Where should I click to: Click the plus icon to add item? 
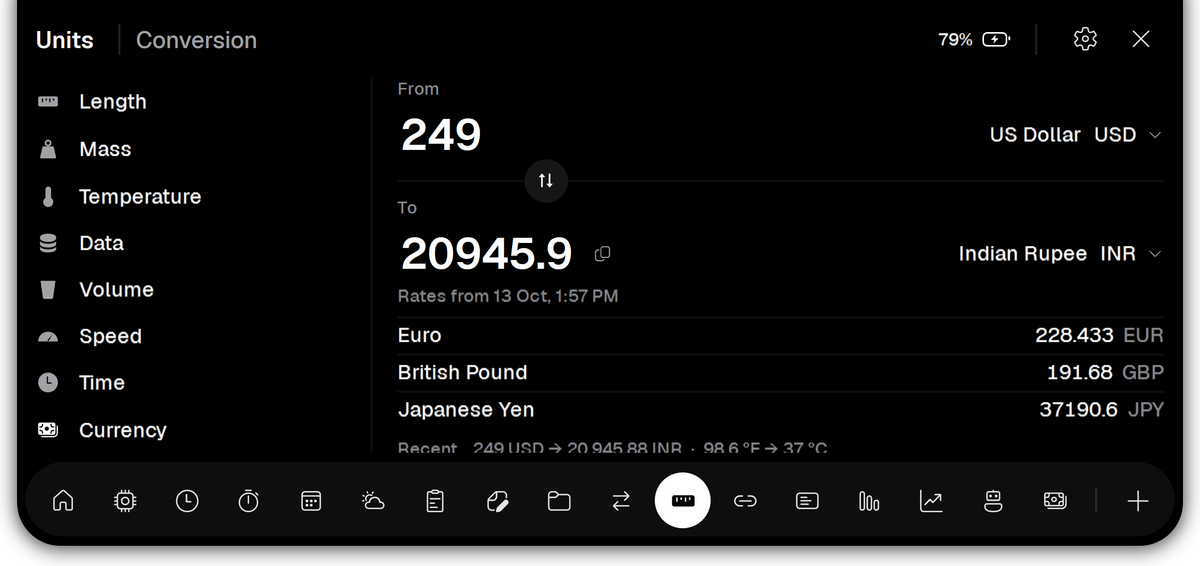click(1138, 501)
